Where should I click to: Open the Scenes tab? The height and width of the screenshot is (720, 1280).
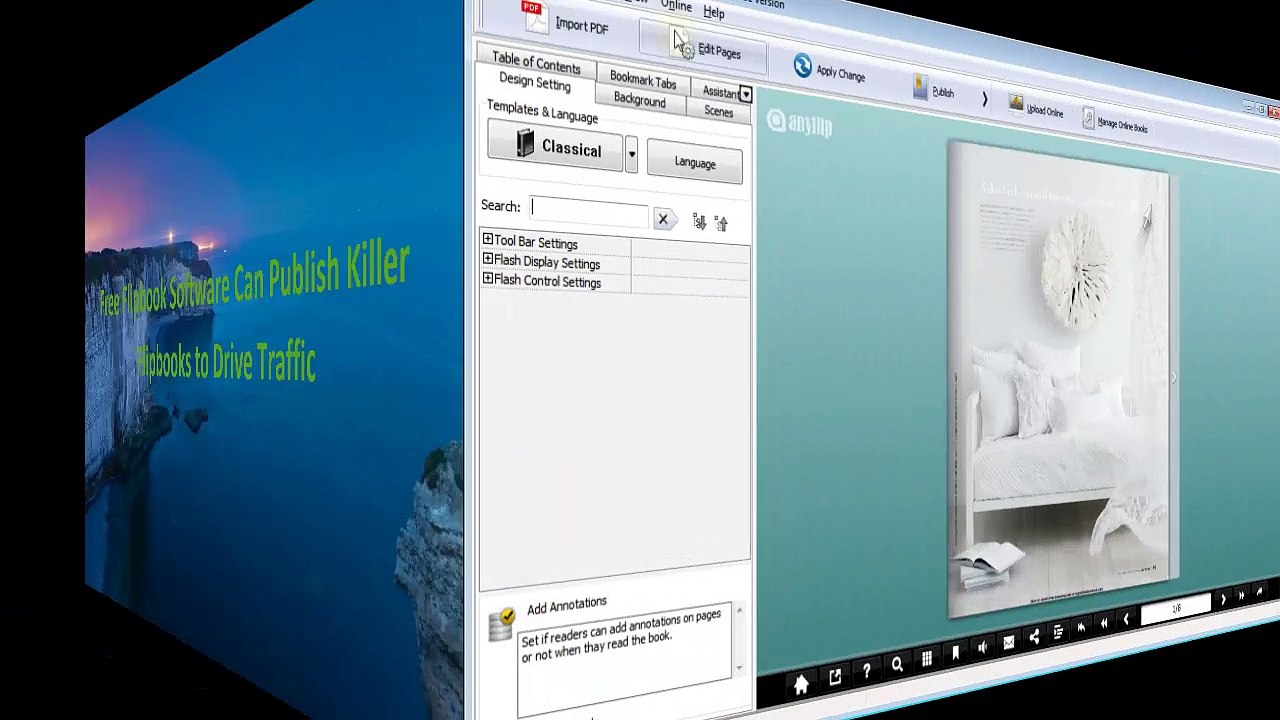click(718, 111)
